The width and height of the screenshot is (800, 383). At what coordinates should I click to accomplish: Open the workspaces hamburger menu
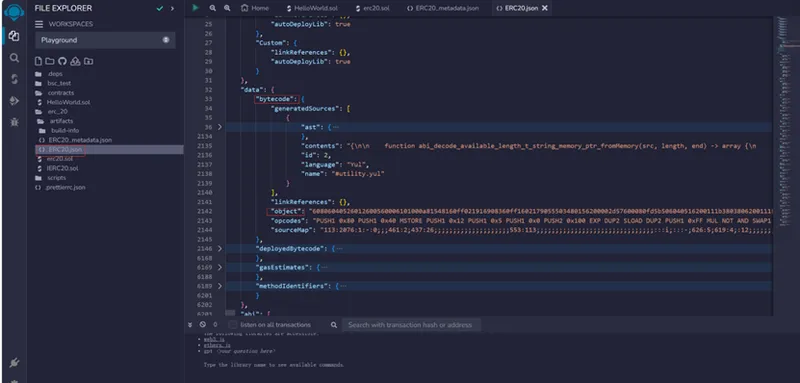coord(39,24)
